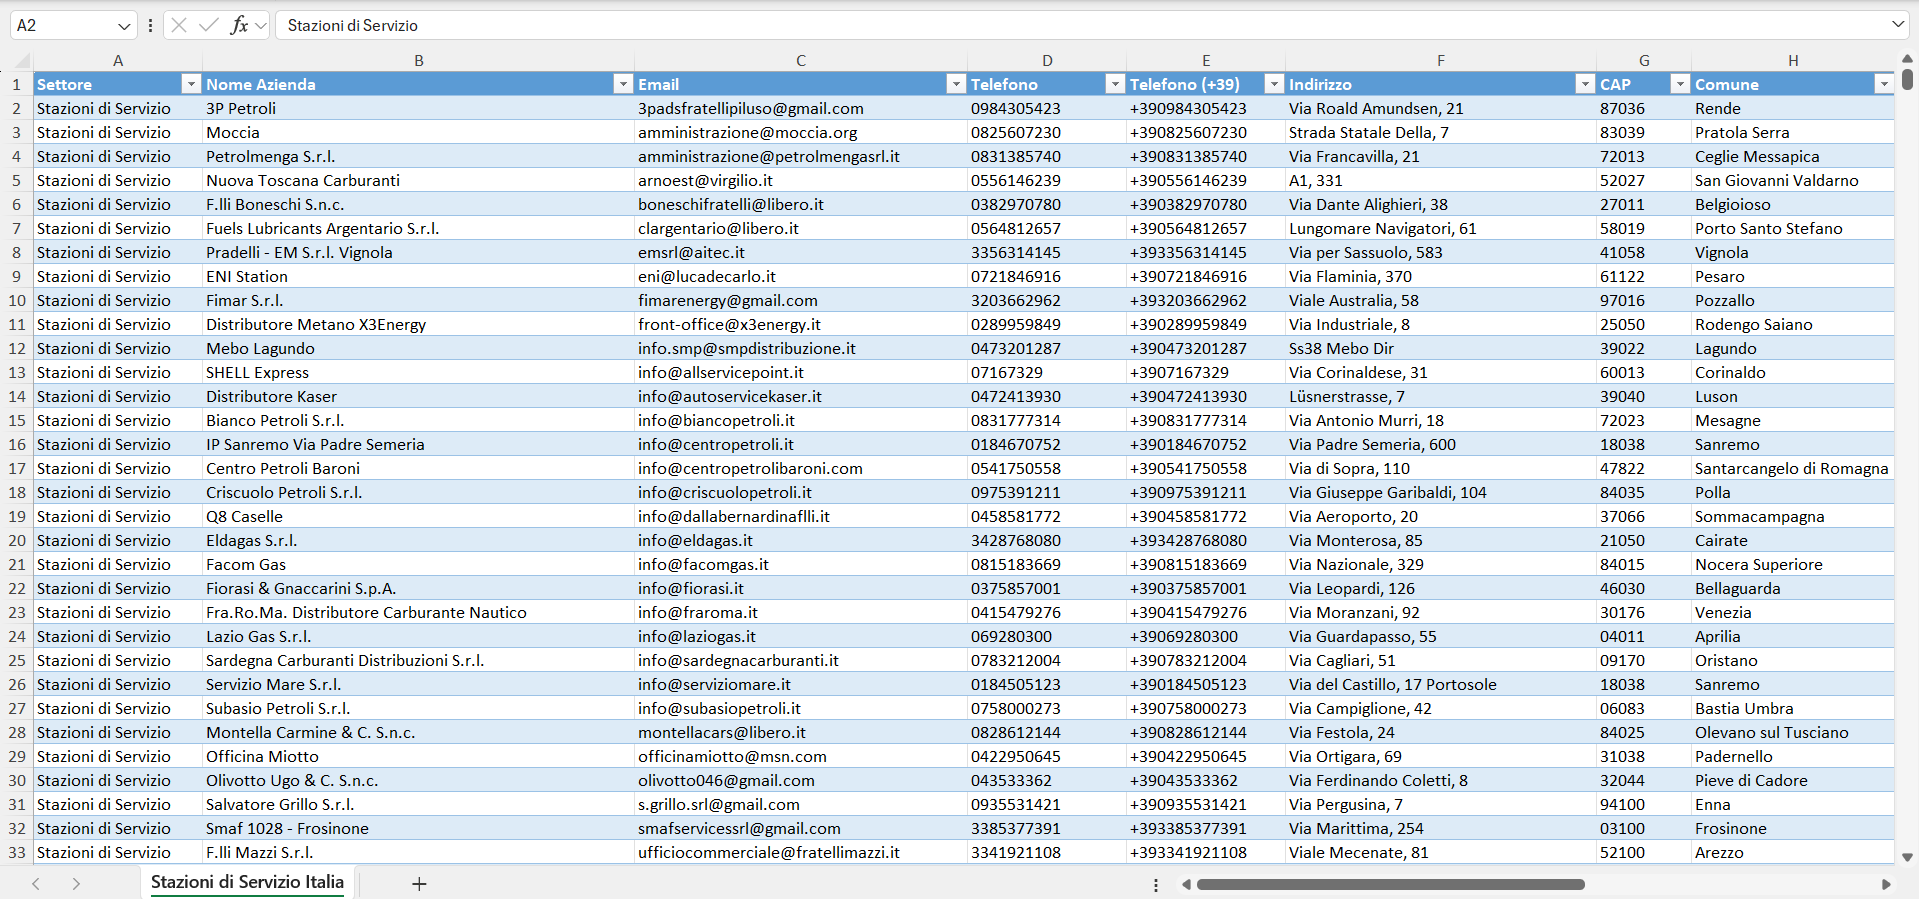
Task: Go to next sheet arrow
Action: (x=76, y=884)
